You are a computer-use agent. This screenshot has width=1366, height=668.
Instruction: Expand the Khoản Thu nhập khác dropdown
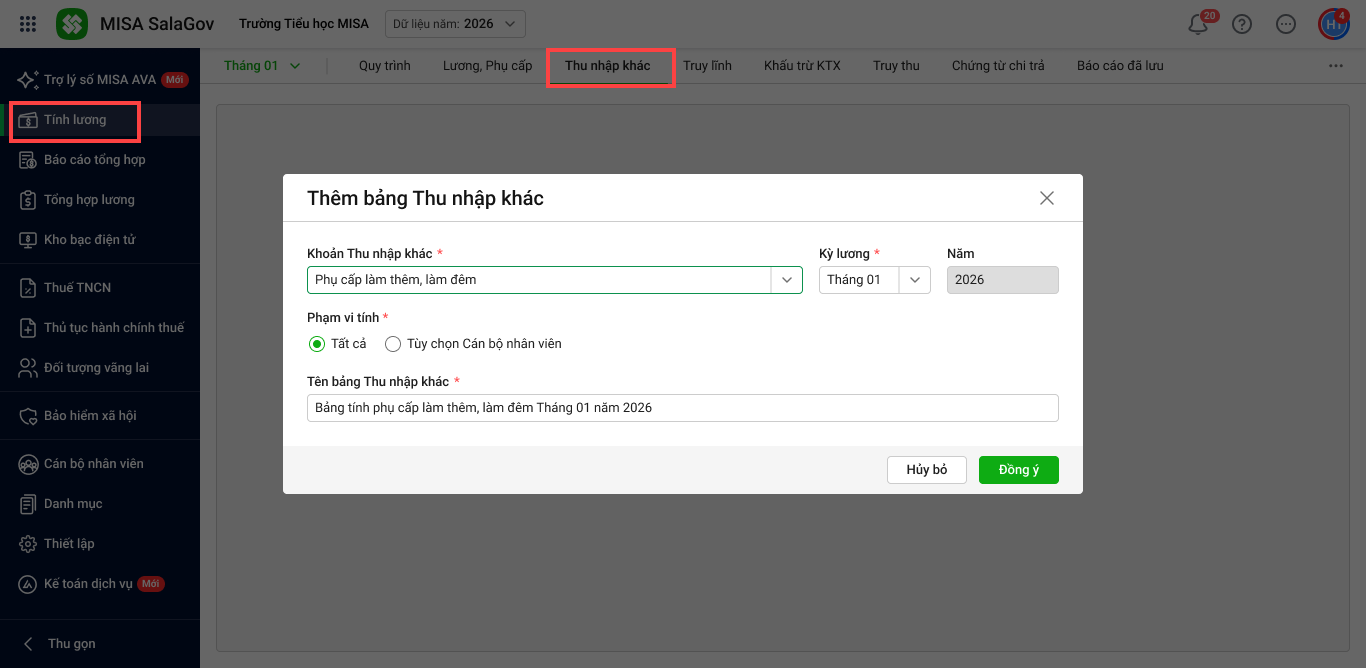[786, 280]
